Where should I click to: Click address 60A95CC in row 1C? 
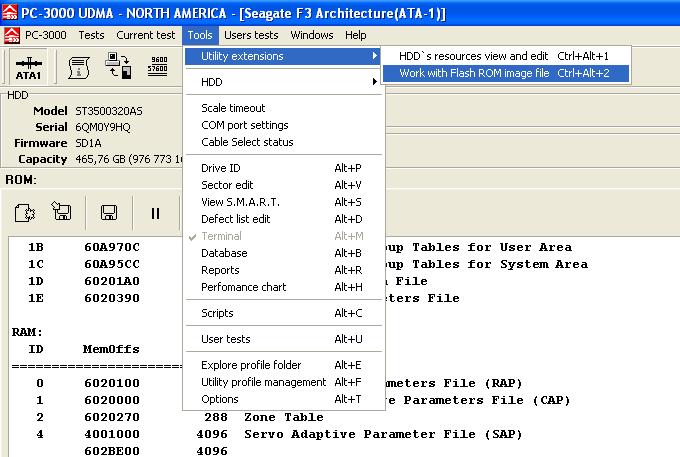point(112,264)
